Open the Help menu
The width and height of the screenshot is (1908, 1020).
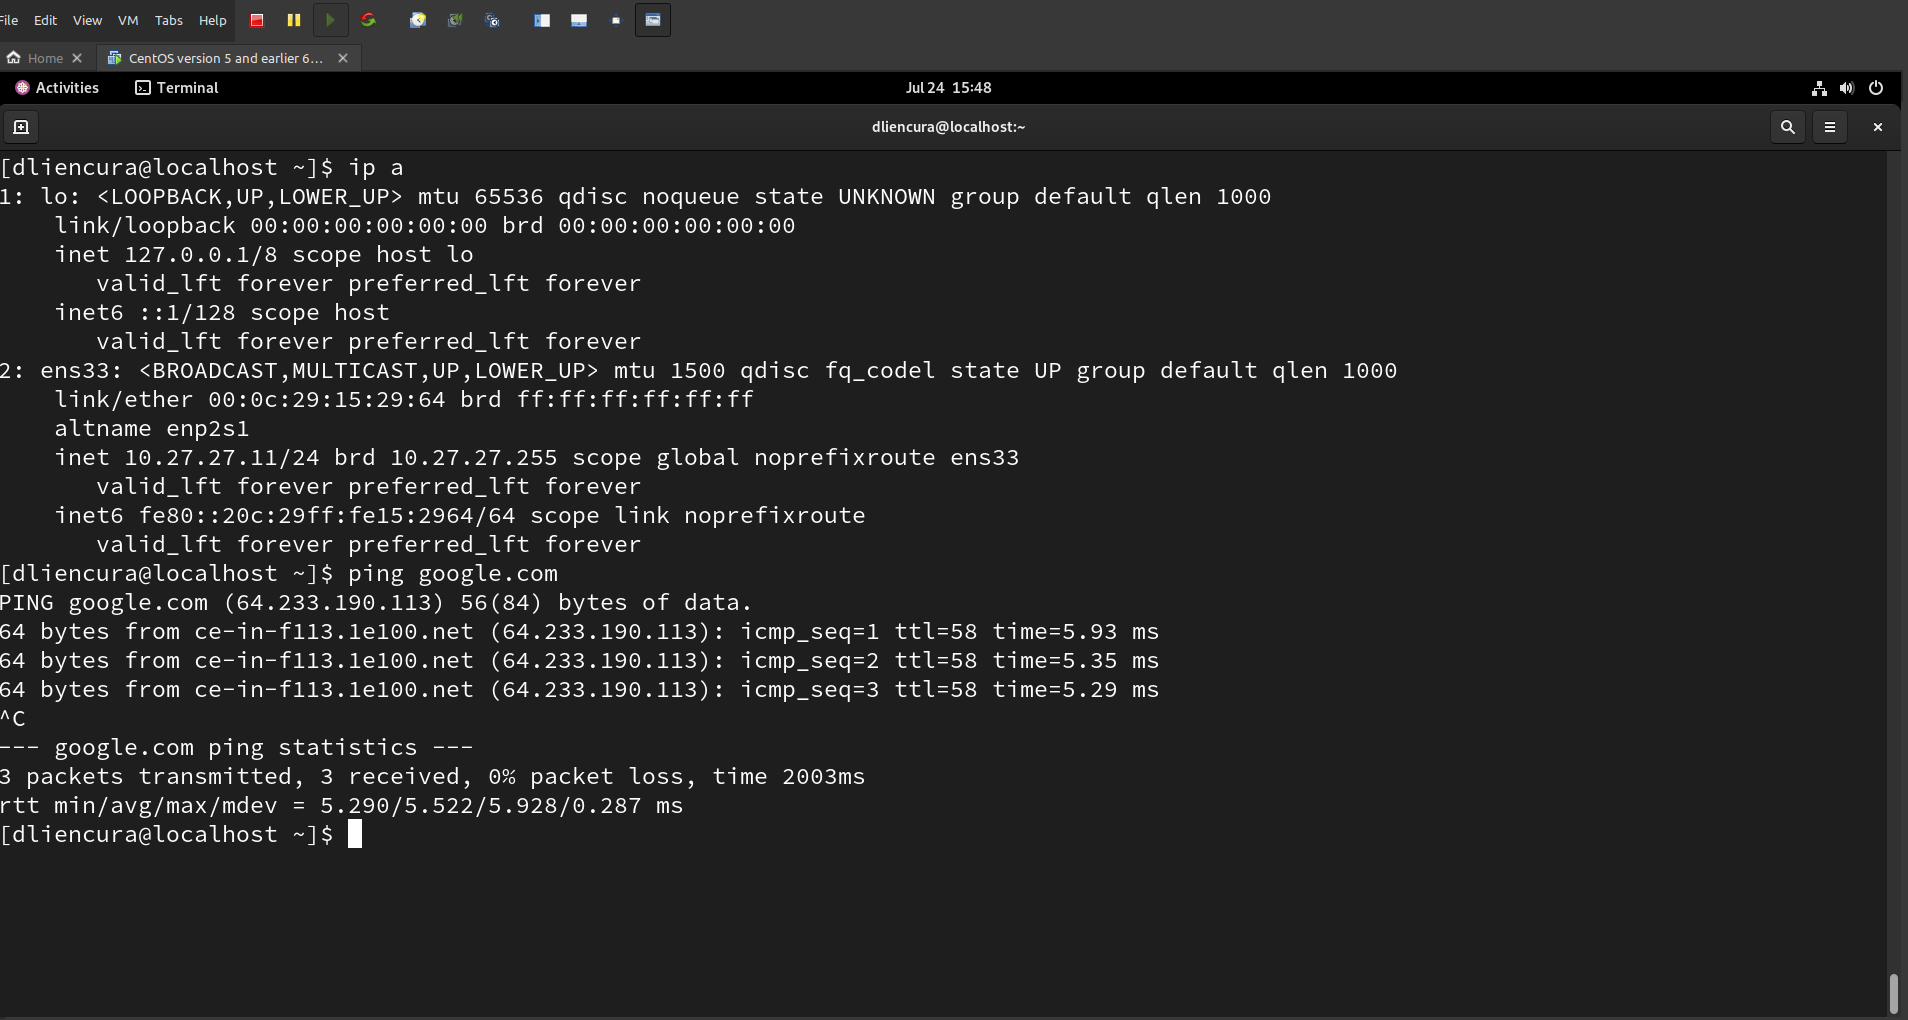[x=212, y=20]
